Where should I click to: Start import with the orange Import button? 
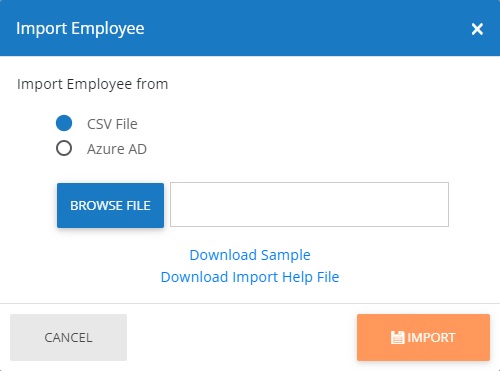[423, 337]
